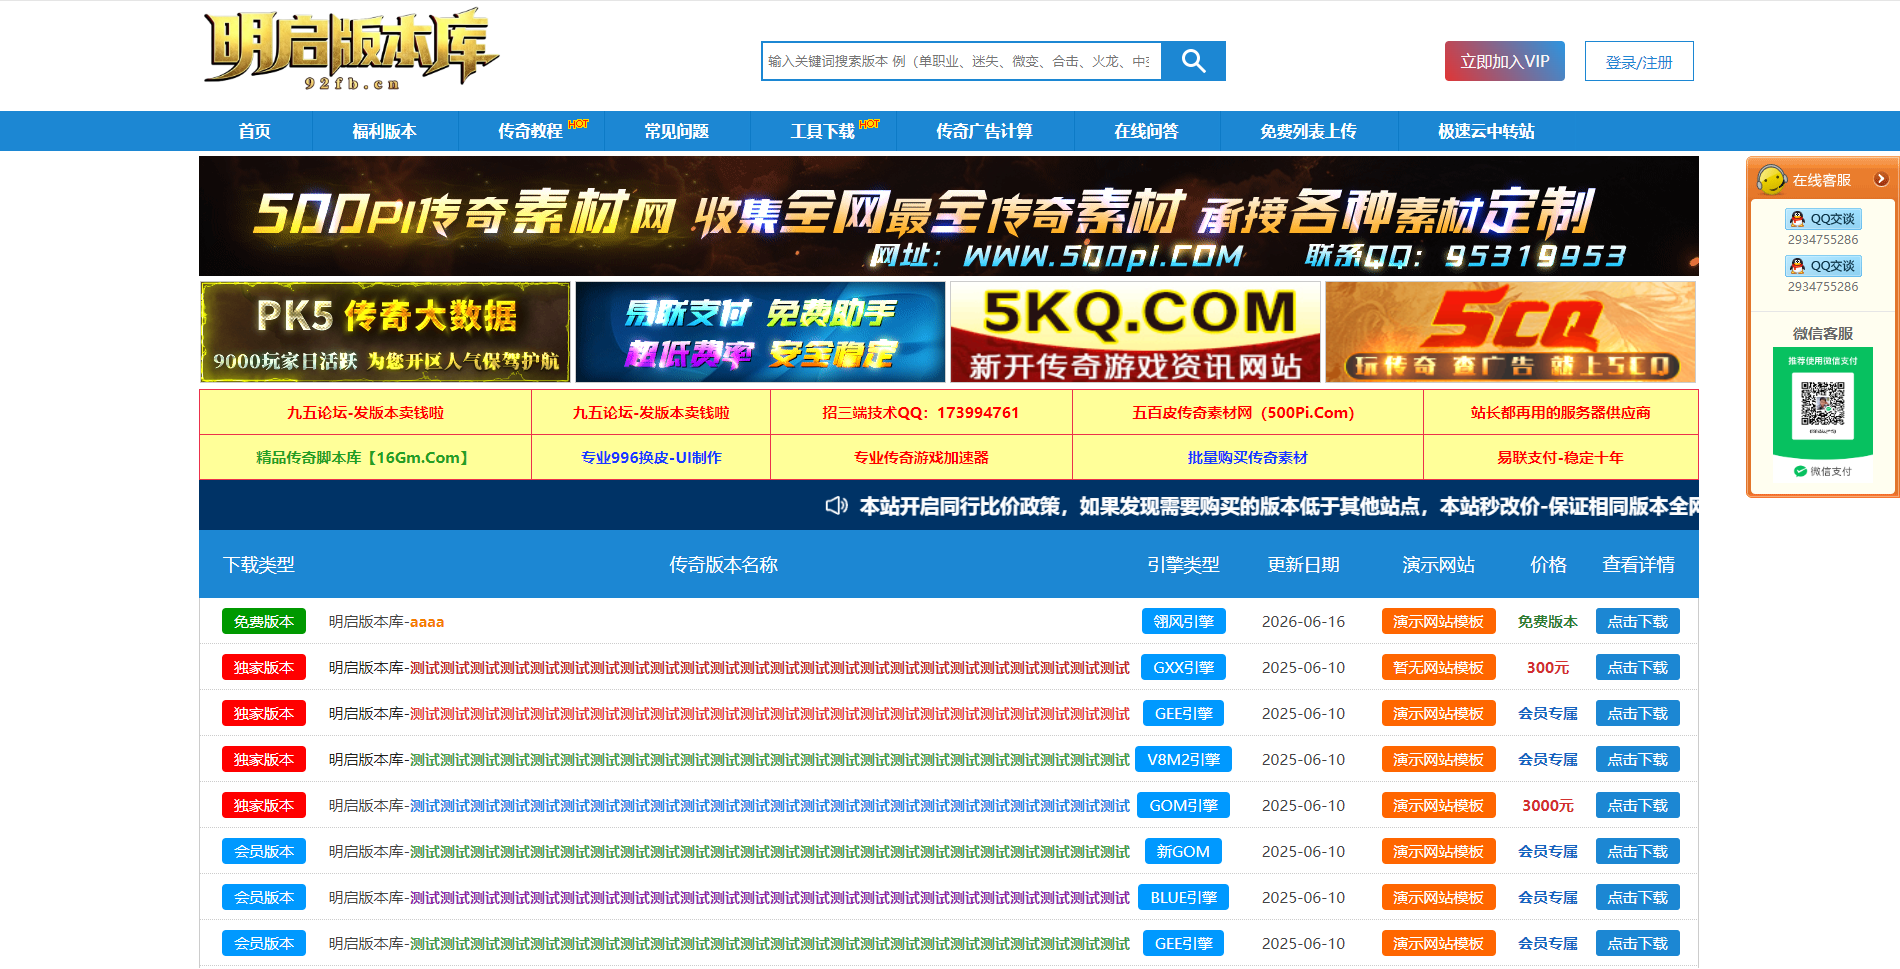Click 免费版本 price text in the aaaa row

pos(1547,621)
